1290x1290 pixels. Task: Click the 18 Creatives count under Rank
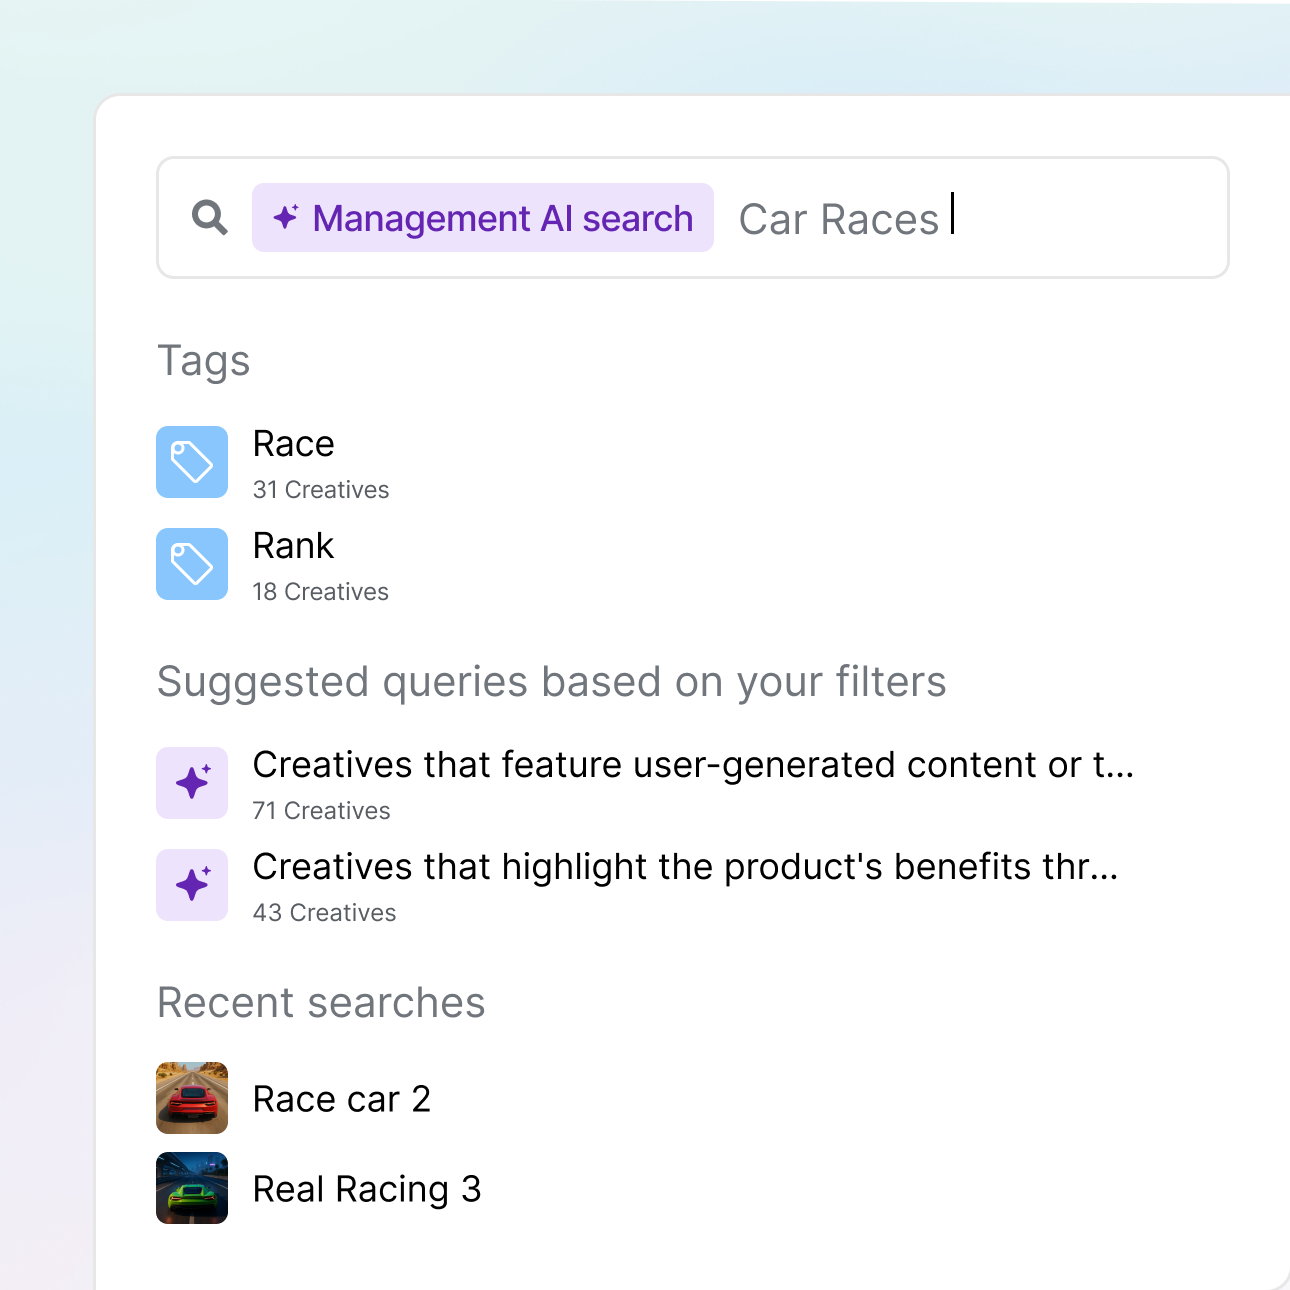click(x=321, y=592)
